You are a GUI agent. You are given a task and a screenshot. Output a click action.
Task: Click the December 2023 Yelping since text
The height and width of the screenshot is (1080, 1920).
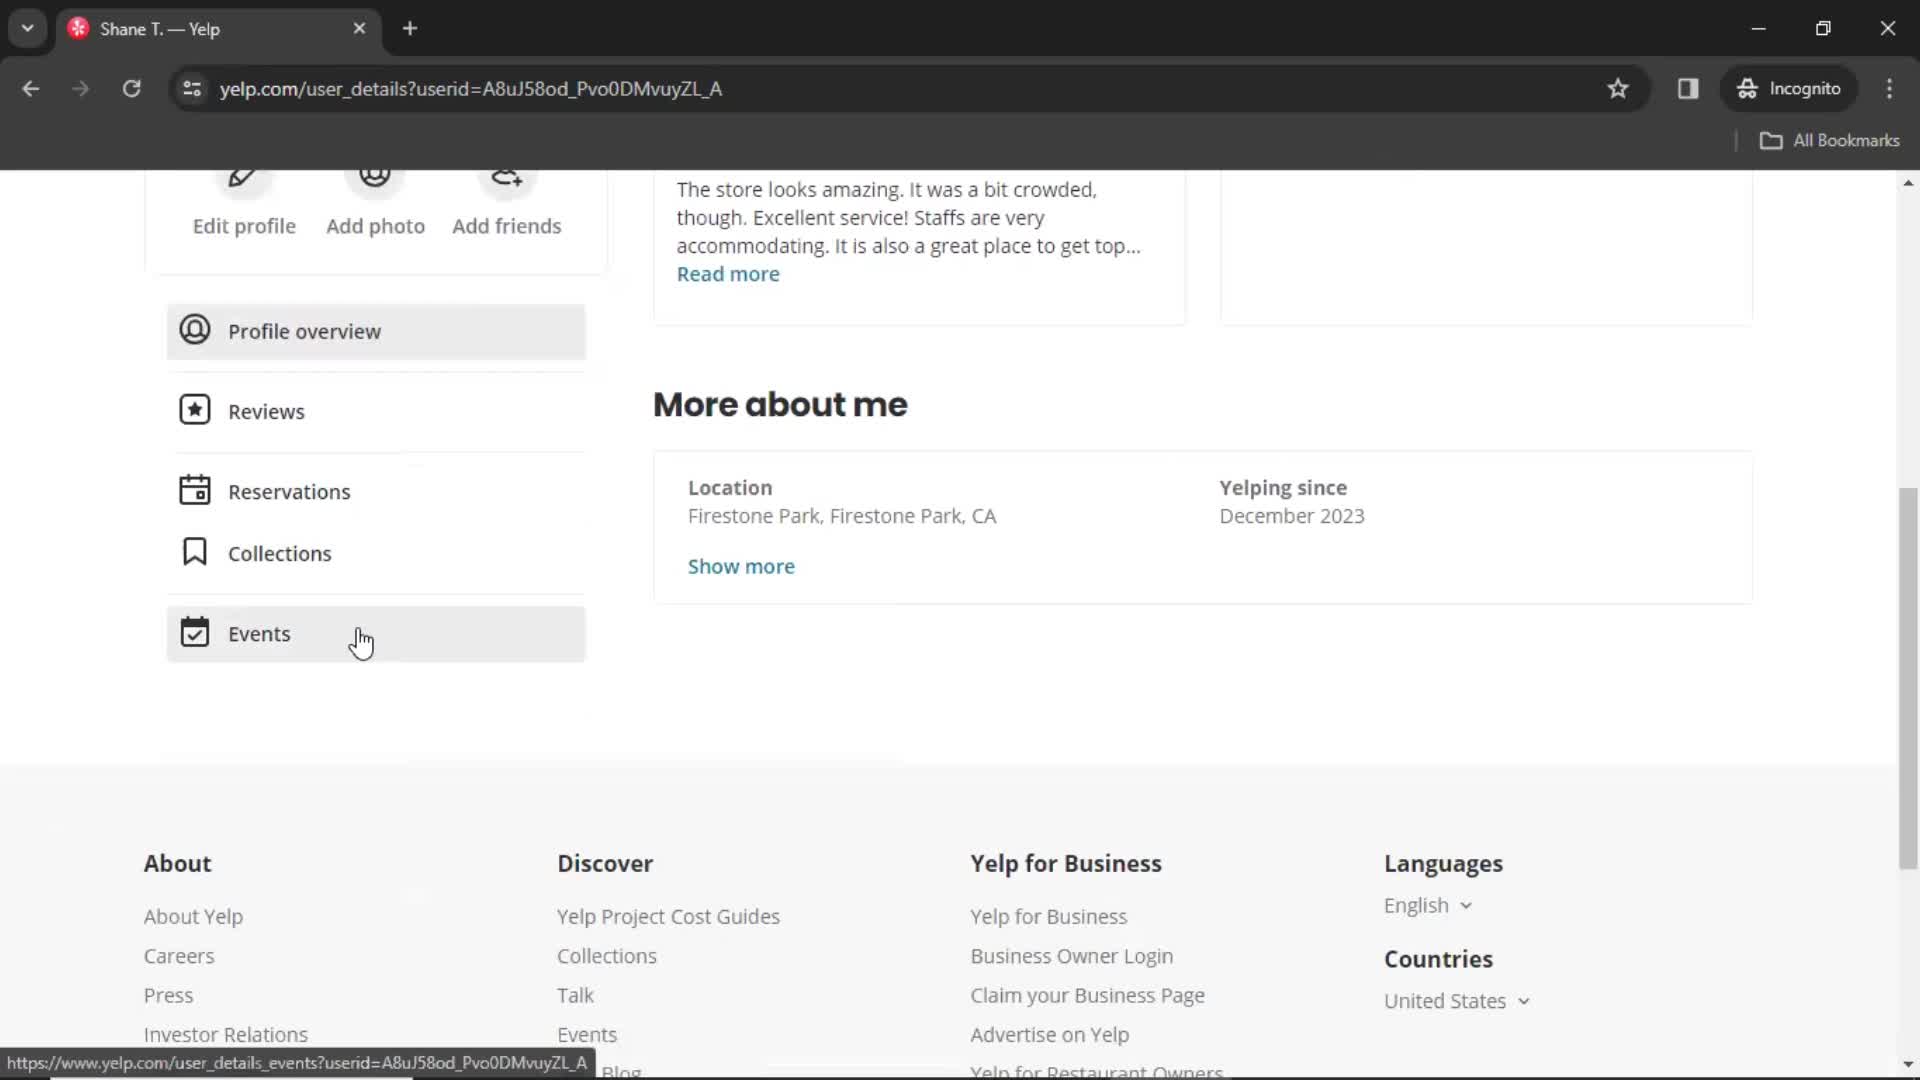click(x=1291, y=516)
